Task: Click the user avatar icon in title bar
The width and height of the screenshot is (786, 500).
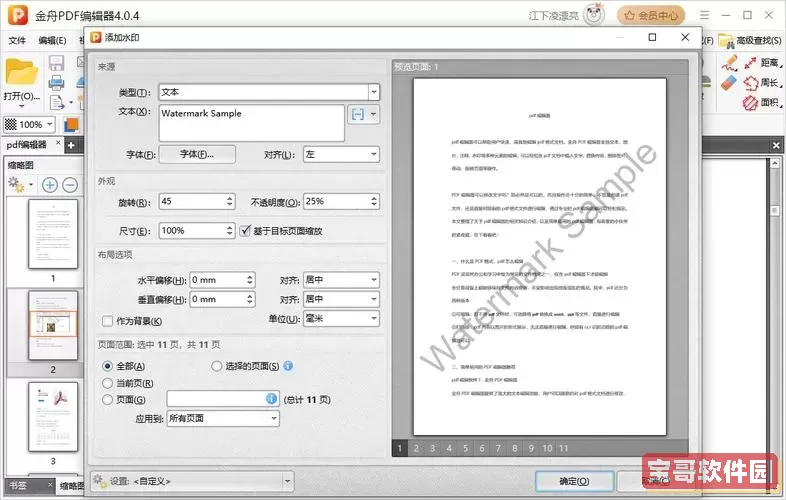Action: coord(595,15)
